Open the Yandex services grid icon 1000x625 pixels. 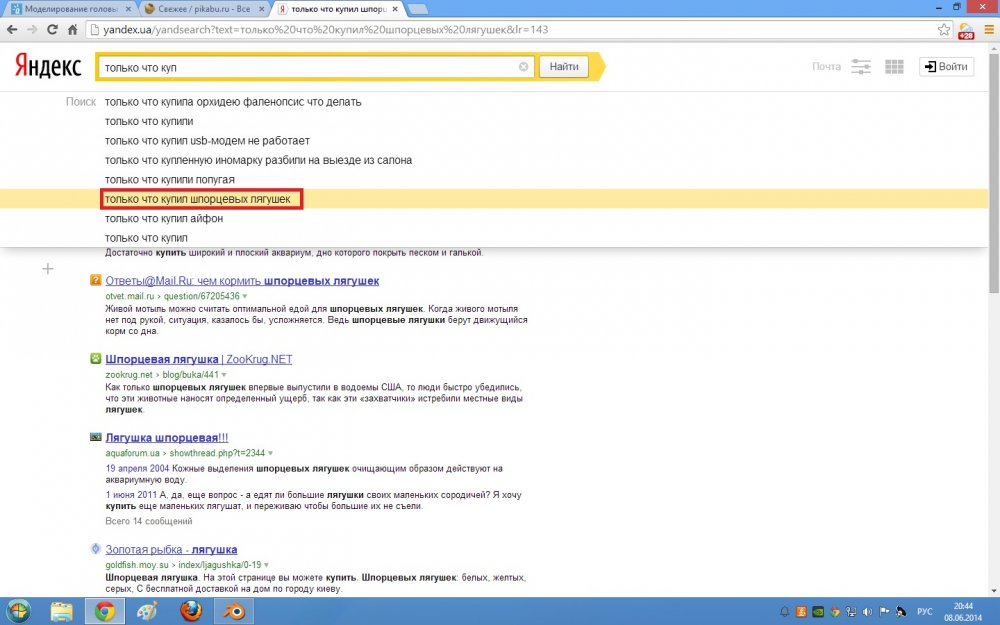[894, 66]
